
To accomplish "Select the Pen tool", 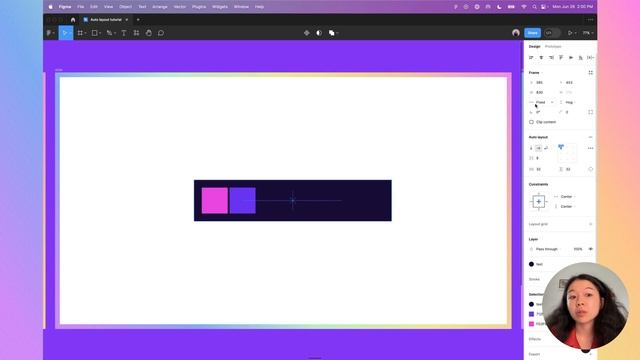I will (109, 33).
